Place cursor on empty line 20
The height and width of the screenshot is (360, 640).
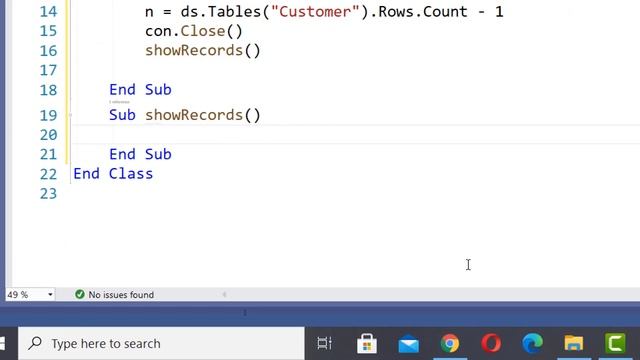355,135
